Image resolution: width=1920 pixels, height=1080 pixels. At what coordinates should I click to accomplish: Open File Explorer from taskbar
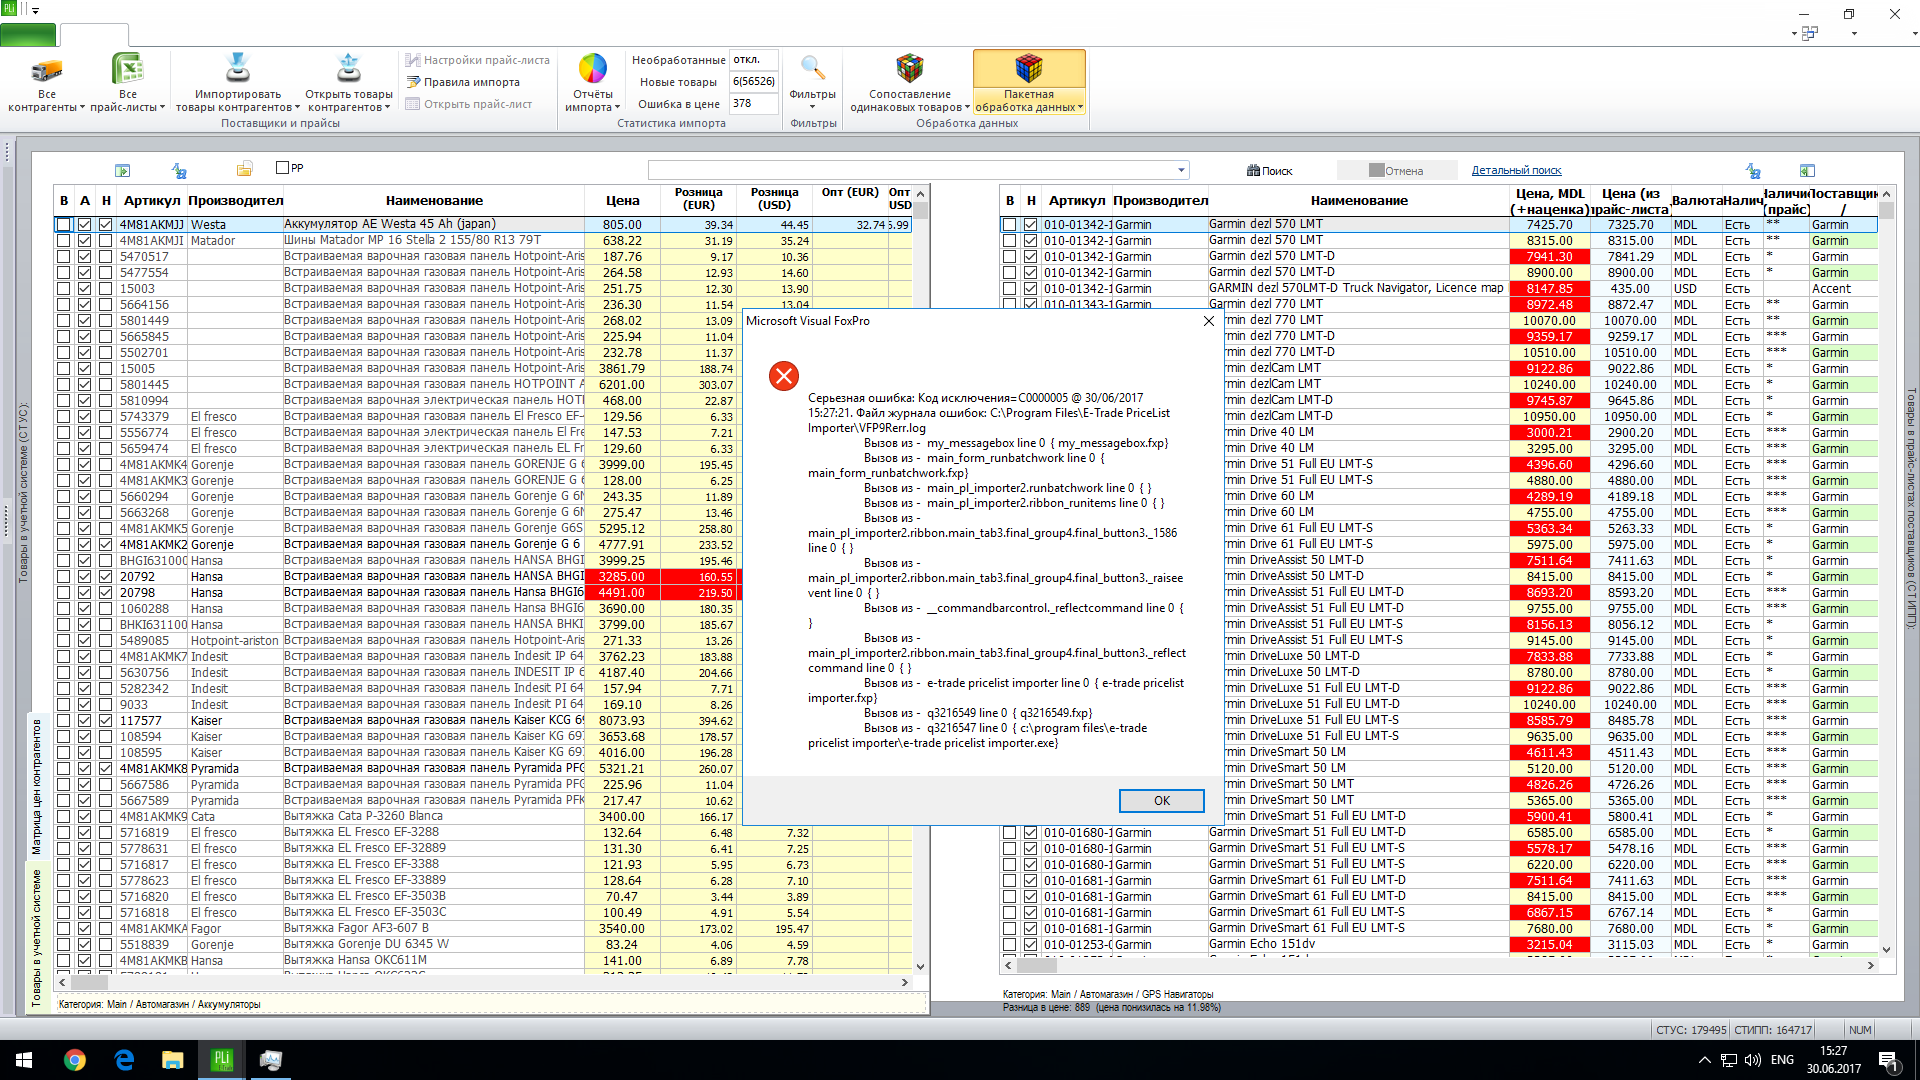coord(173,1060)
